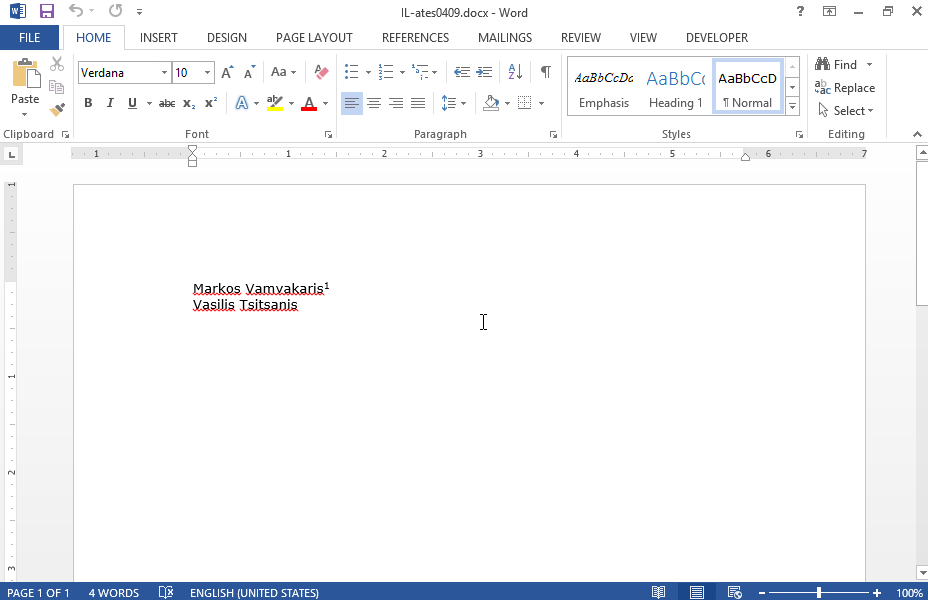Screen dimensions: 928x600
Task: Apply red font color
Action: [x=309, y=104]
